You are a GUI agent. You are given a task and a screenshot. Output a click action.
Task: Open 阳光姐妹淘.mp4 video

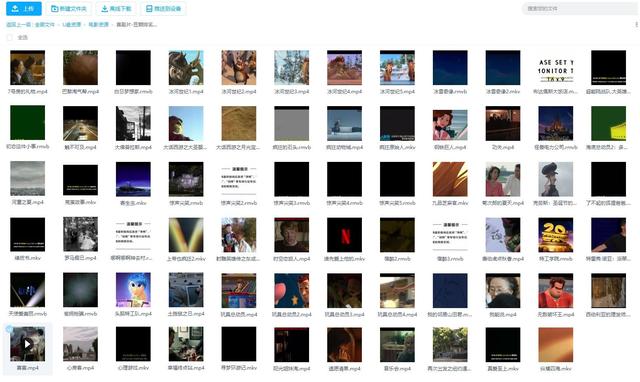coord(291,344)
